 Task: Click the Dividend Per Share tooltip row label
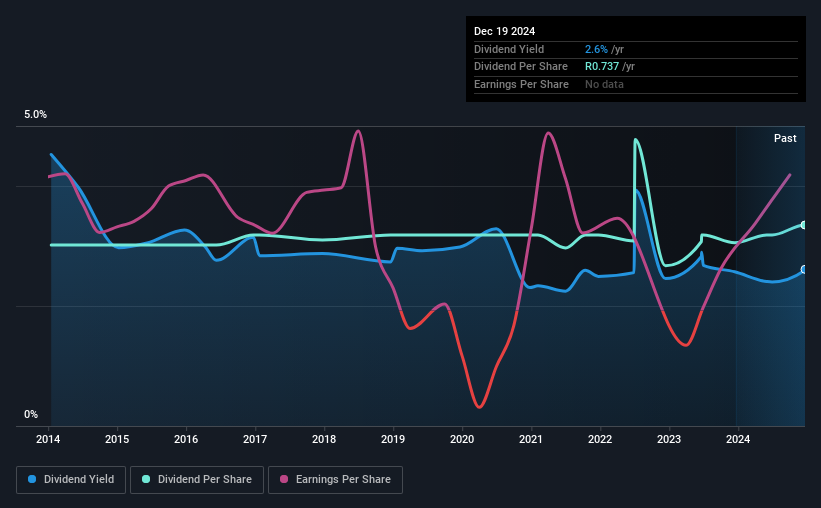coord(520,67)
